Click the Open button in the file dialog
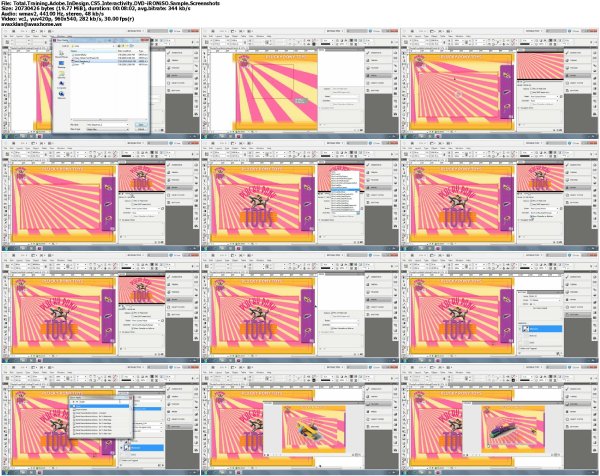This screenshot has width=600, height=476. point(141,125)
